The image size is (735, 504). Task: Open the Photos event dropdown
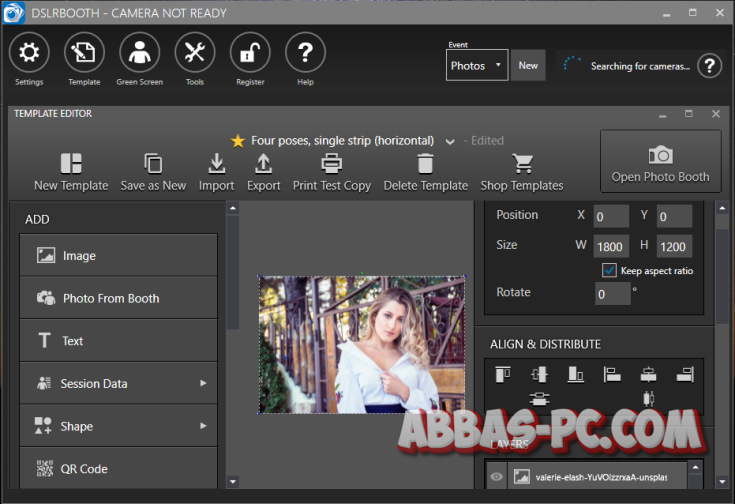click(476, 66)
